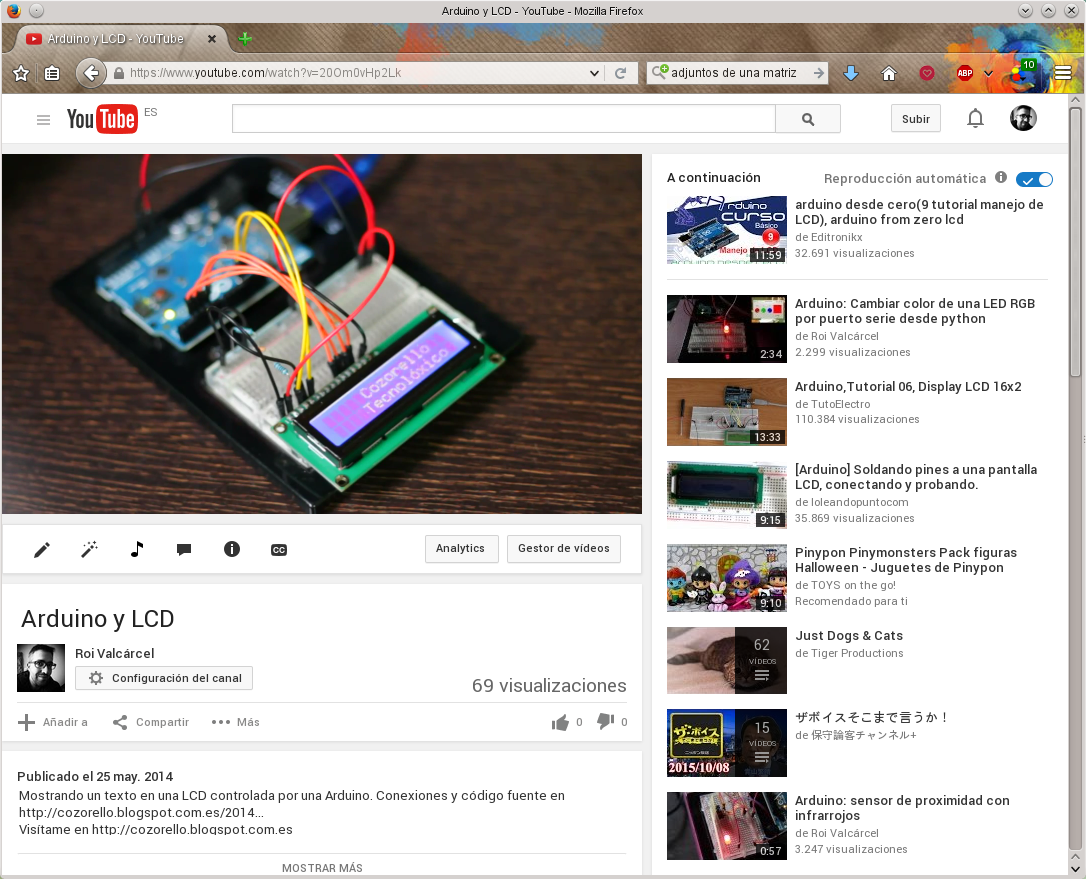
Task: Open the notifications bell
Action: pyautogui.click(x=975, y=118)
